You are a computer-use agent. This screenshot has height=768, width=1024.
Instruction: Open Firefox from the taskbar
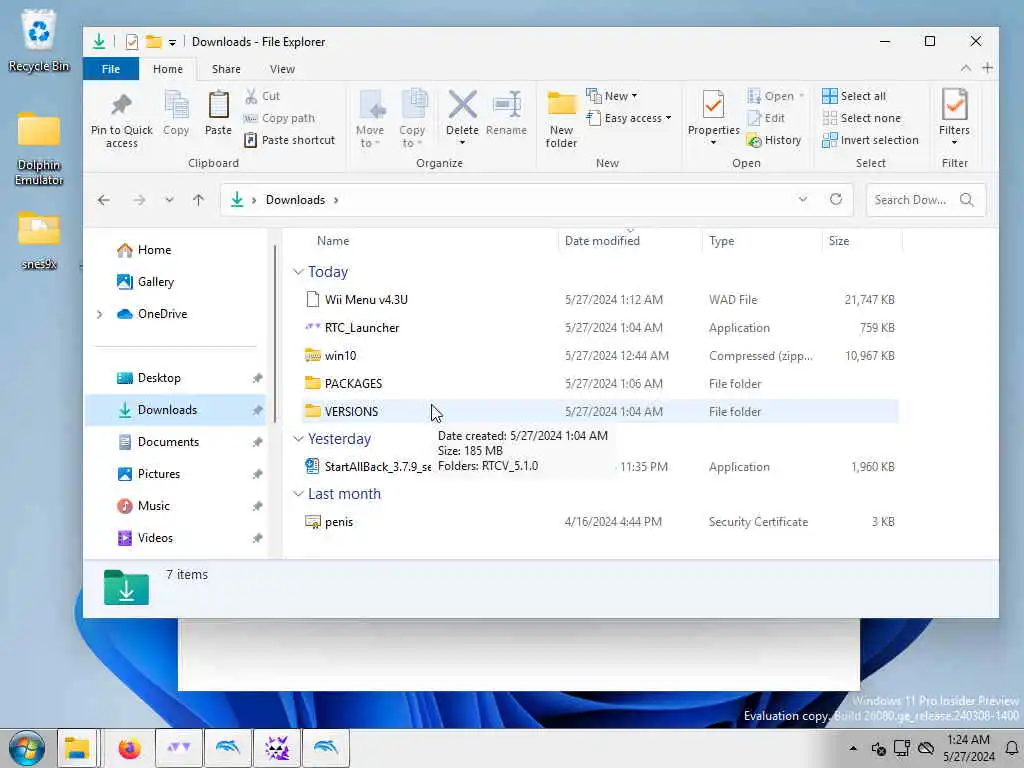click(x=129, y=748)
